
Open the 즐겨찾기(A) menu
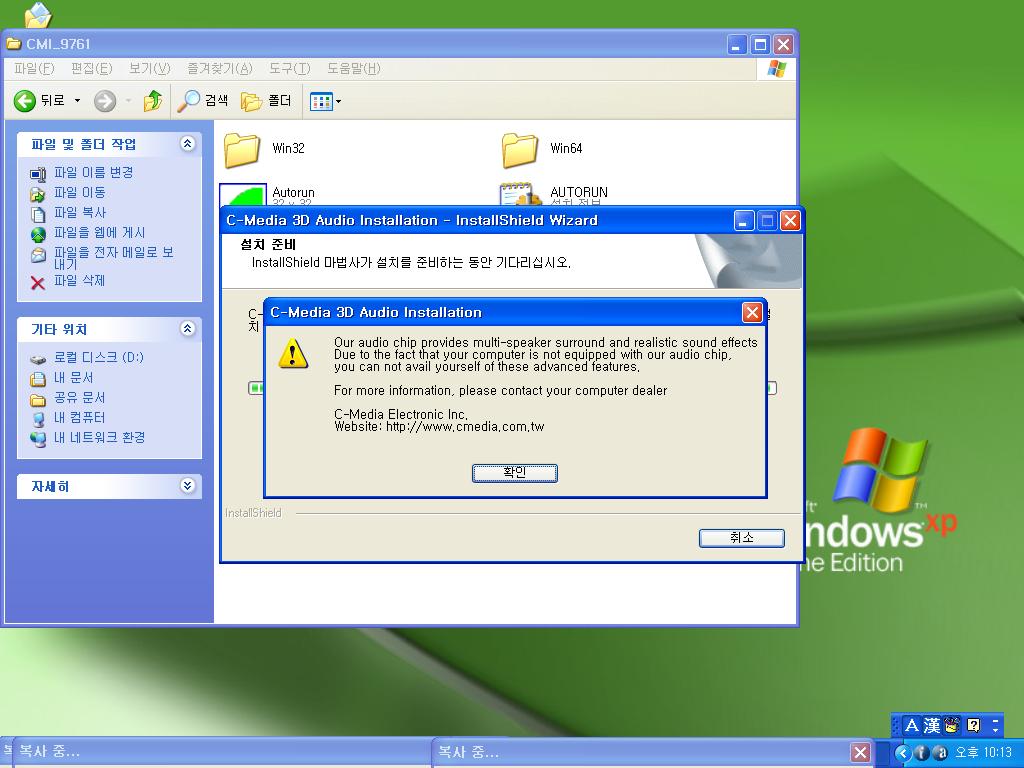click(x=219, y=69)
